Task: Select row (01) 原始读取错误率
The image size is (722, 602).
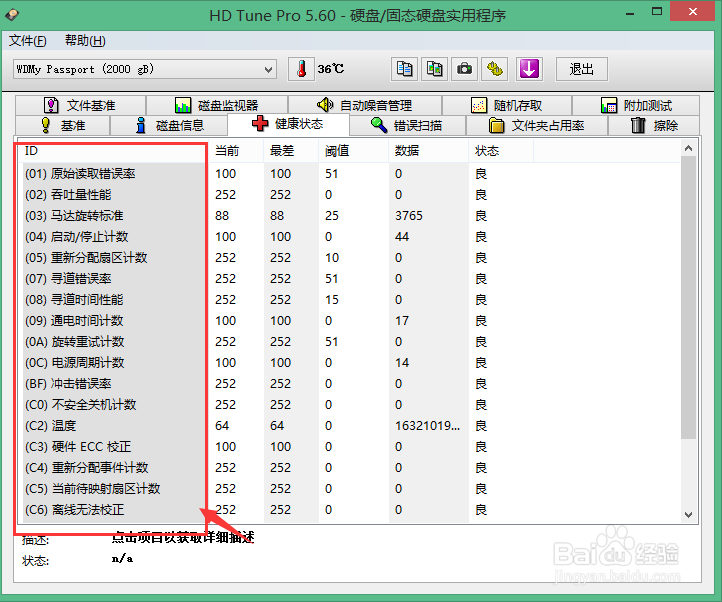Action: point(349,174)
